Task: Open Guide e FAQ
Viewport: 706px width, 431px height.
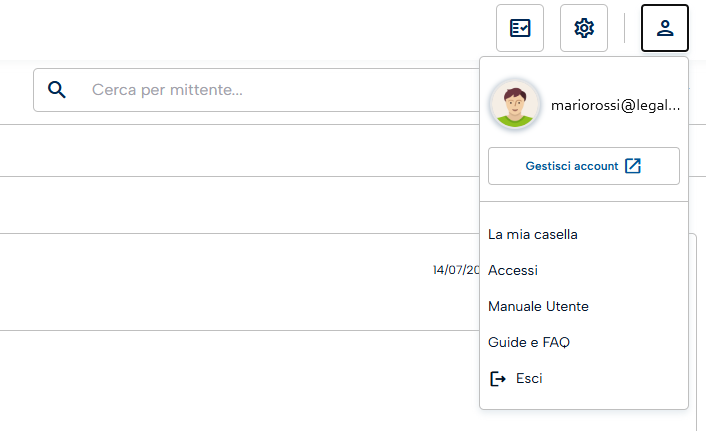Action: tap(529, 342)
